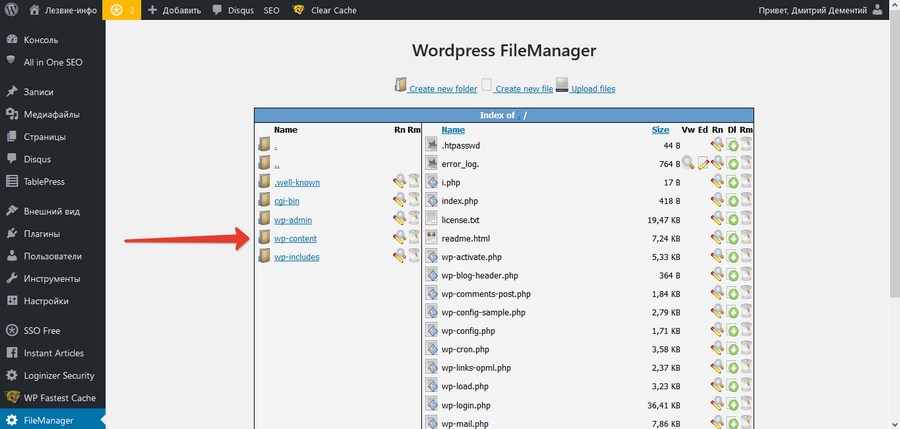Open Плагины in the admin sidebar
900x429 pixels.
coord(44,234)
